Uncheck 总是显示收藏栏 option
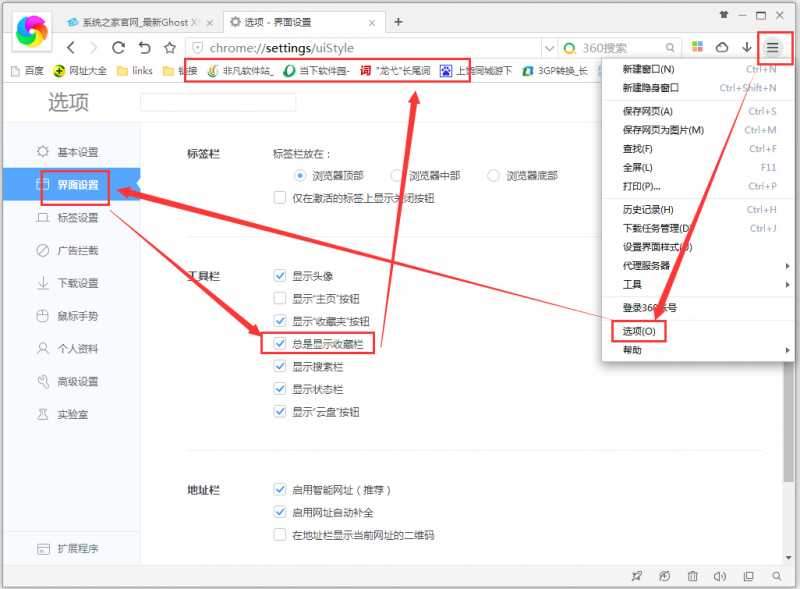The width and height of the screenshot is (800, 589). 280,343
